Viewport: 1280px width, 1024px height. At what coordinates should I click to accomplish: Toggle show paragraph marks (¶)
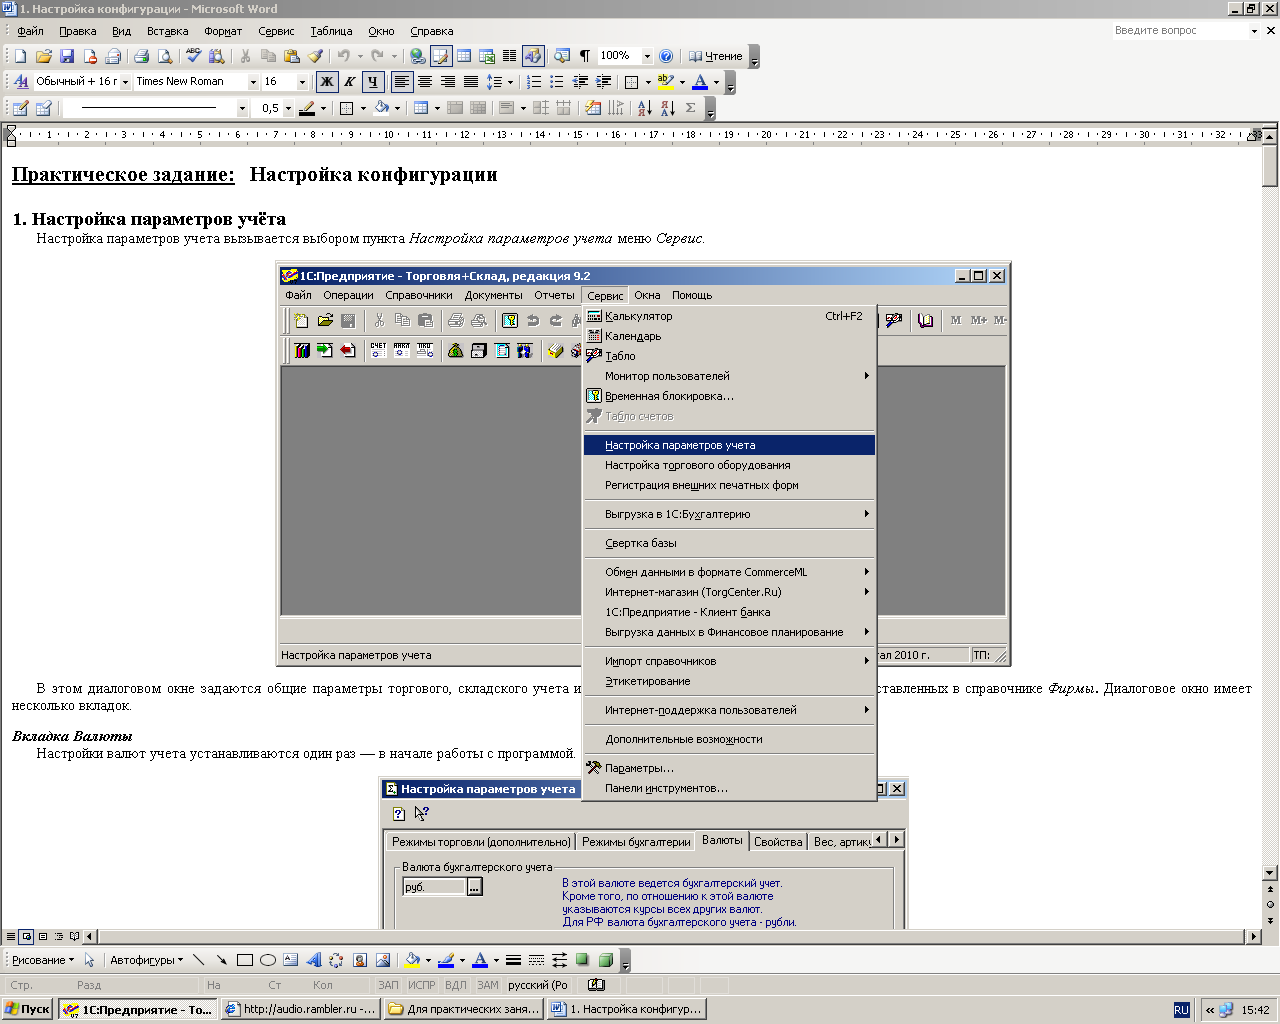(x=585, y=56)
